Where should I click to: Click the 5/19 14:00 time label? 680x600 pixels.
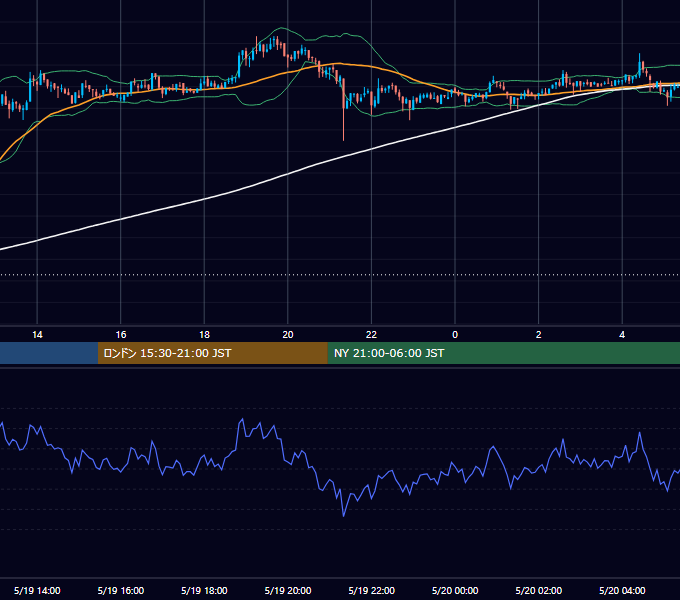(x=37, y=590)
